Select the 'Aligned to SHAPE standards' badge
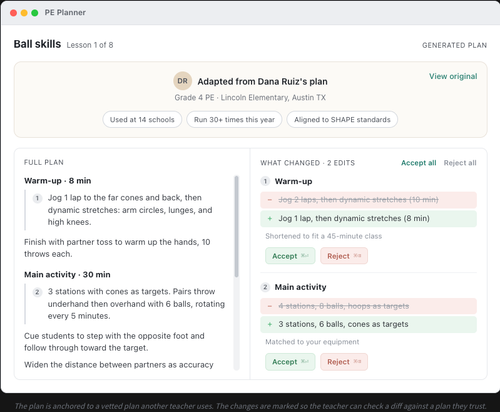This screenshot has height=412, width=500. [342, 120]
